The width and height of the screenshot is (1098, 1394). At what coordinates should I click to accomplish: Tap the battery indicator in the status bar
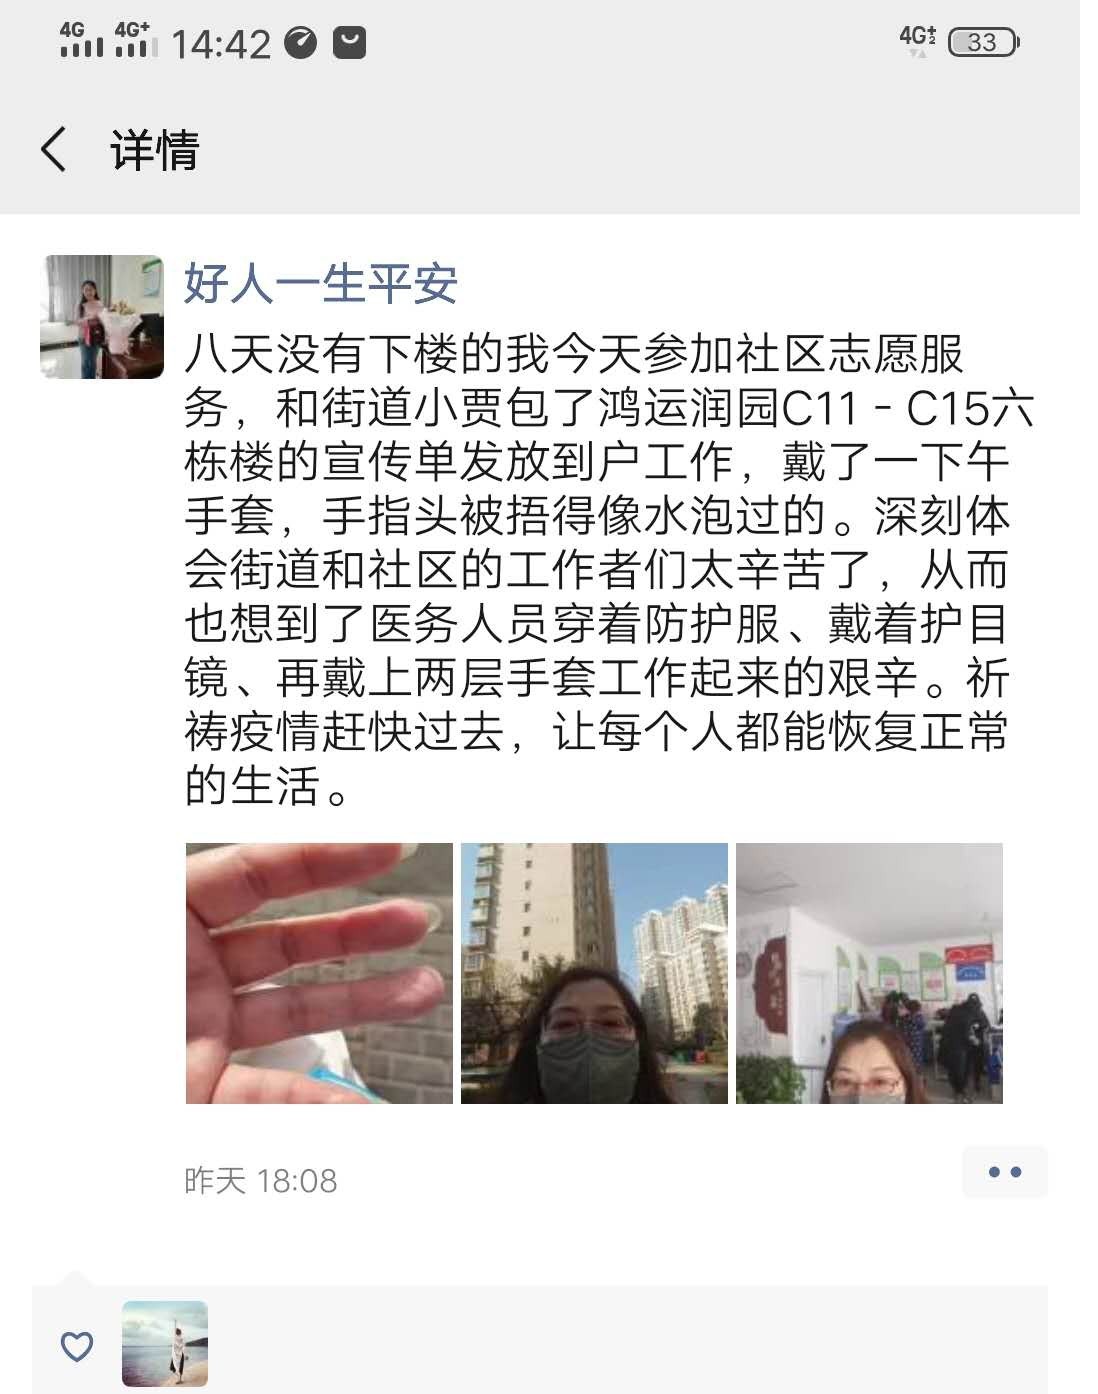pos(983,42)
